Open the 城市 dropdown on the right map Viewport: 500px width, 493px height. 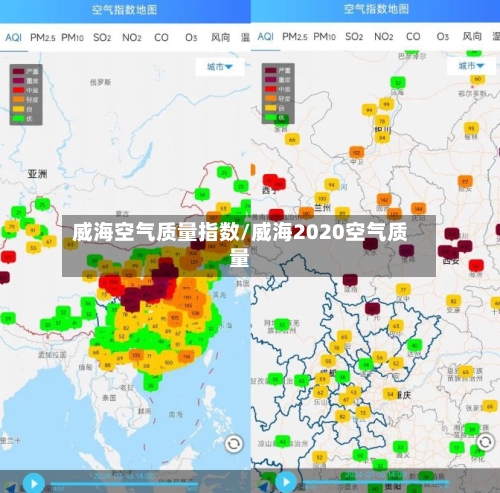(471, 66)
